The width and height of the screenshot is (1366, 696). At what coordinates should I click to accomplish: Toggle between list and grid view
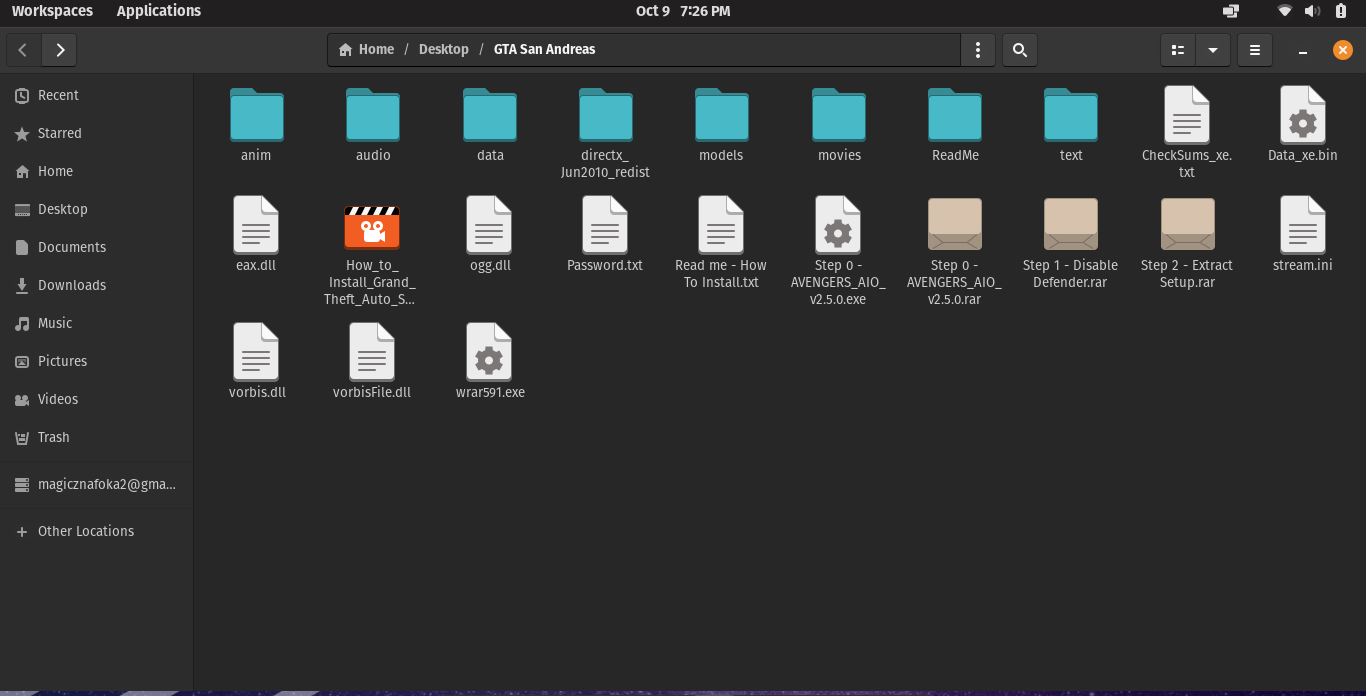pyautogui.click(x=1178, y=50)
